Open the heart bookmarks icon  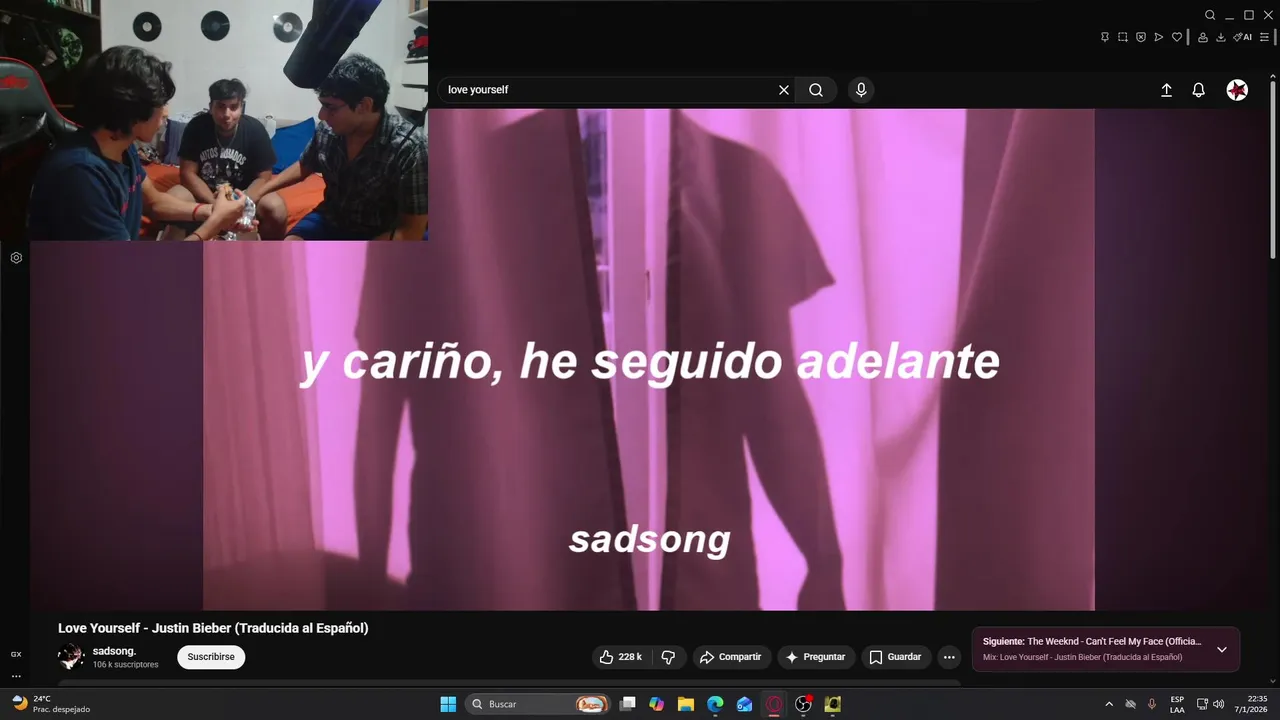pyautogui.click(x=1177, y=37)
